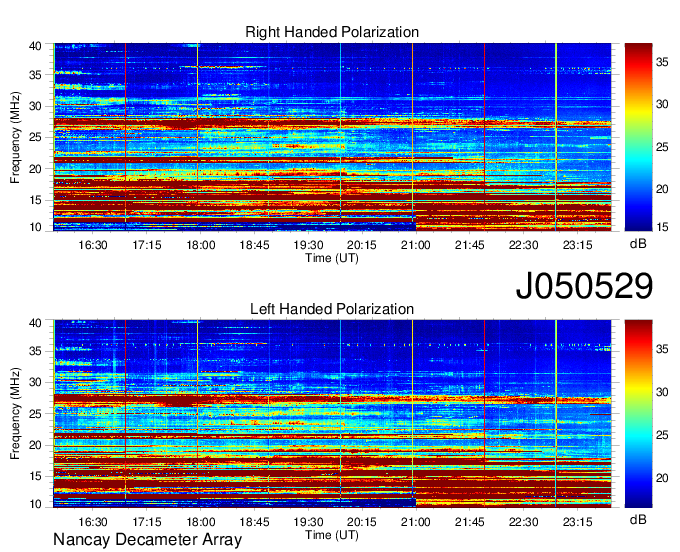The image size is (680, 552).
Task: Click 19:30 tick under Left Handed plot
Action: (x=308, y=522)
